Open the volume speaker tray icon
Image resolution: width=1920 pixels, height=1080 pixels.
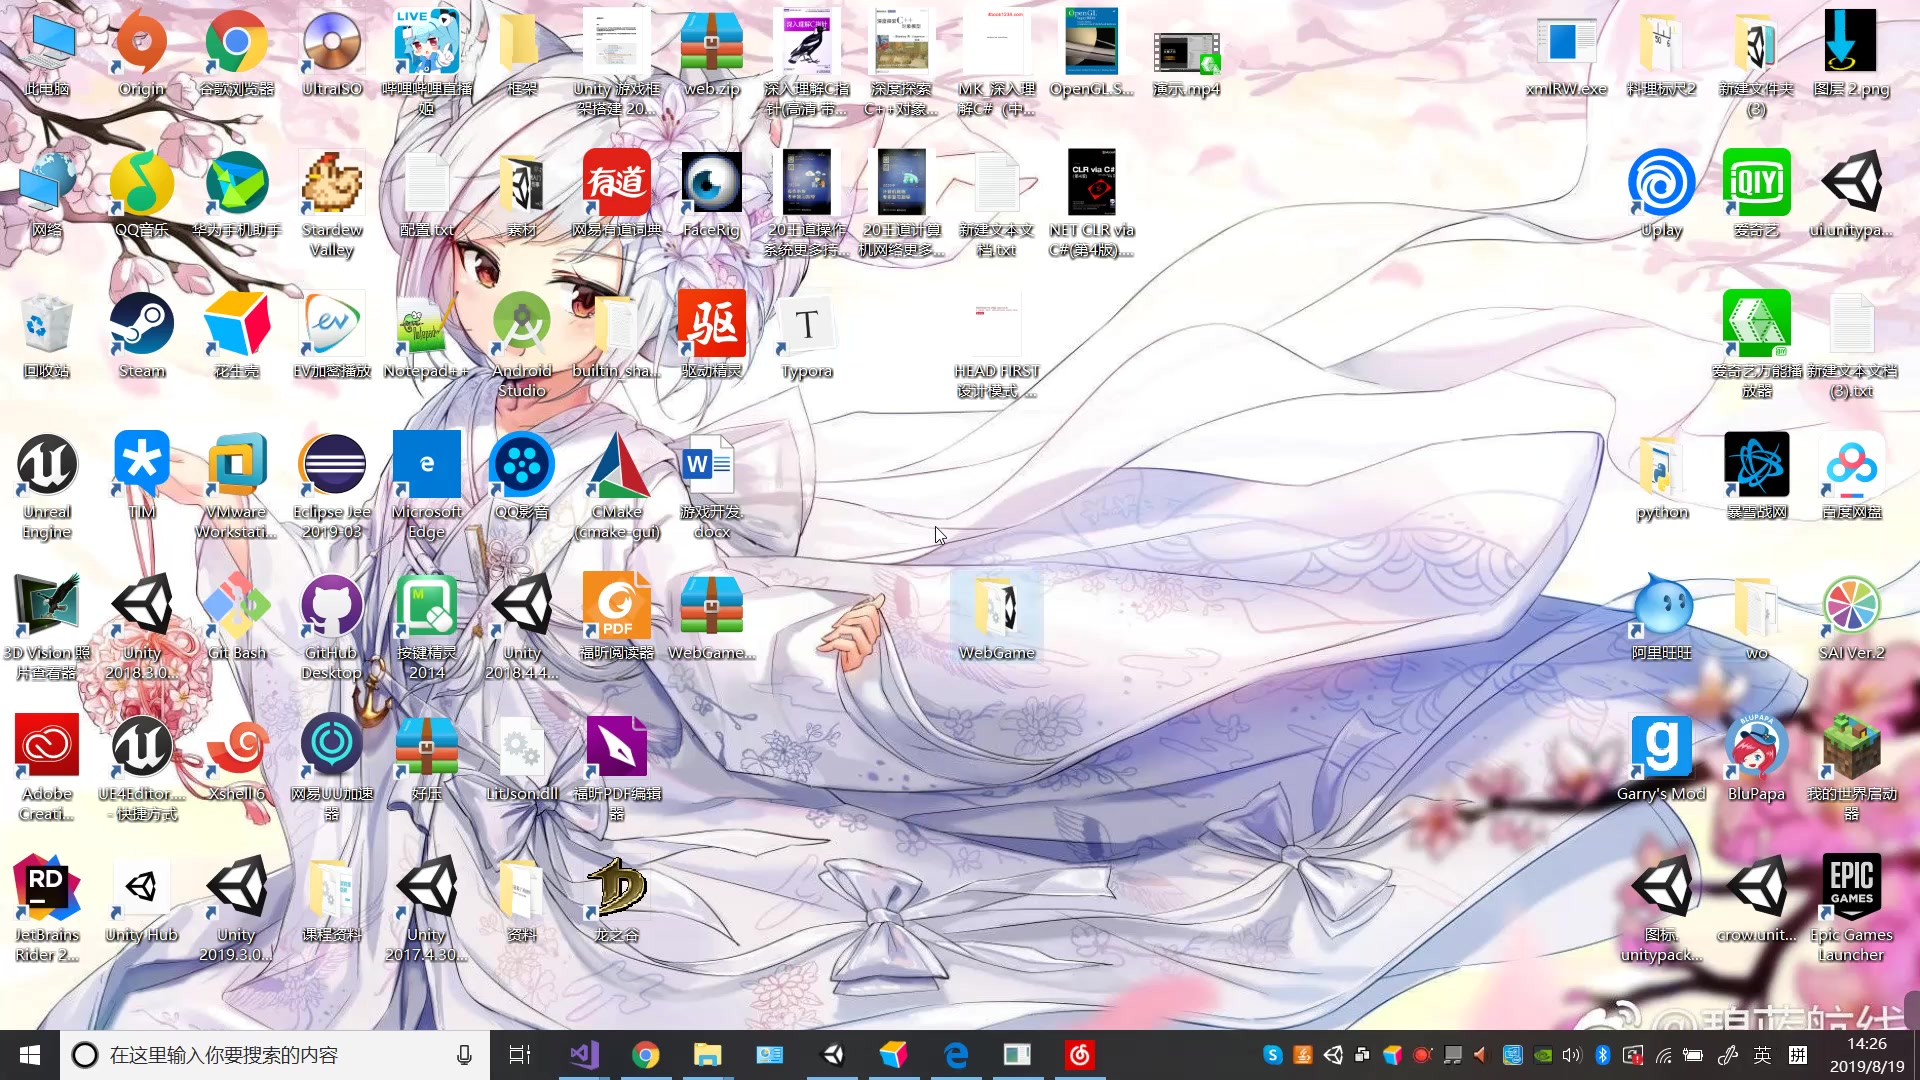(1571, 1055)
